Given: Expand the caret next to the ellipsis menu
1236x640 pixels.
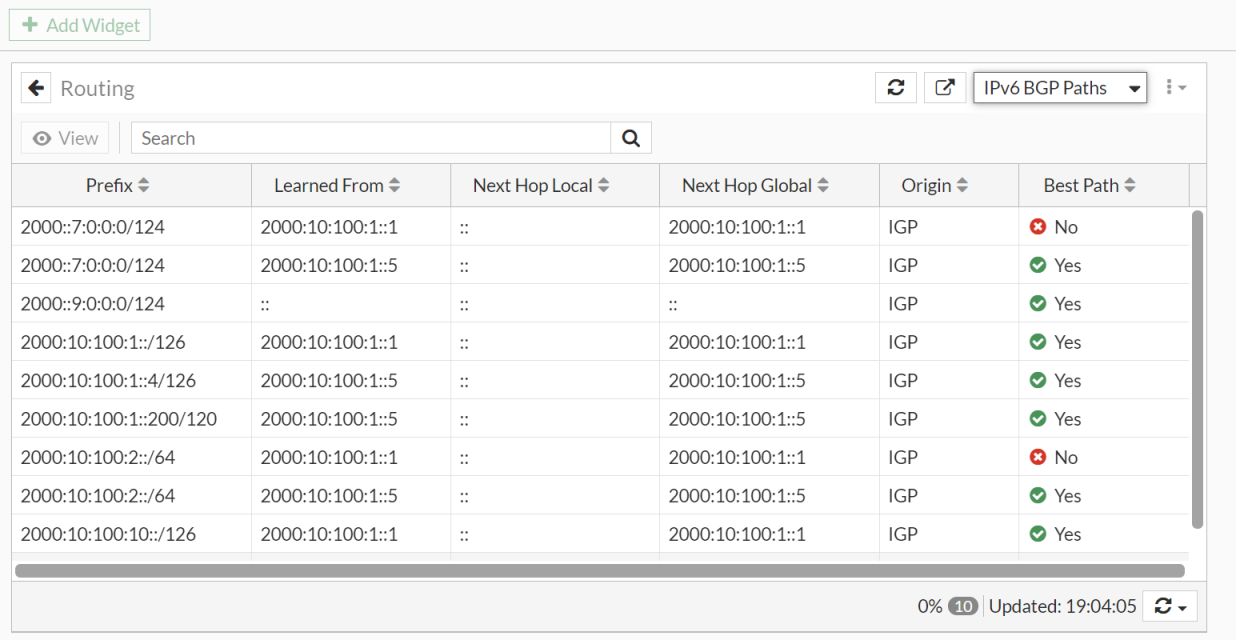Looking at the screenshot, I should [x=1181, y=88].
